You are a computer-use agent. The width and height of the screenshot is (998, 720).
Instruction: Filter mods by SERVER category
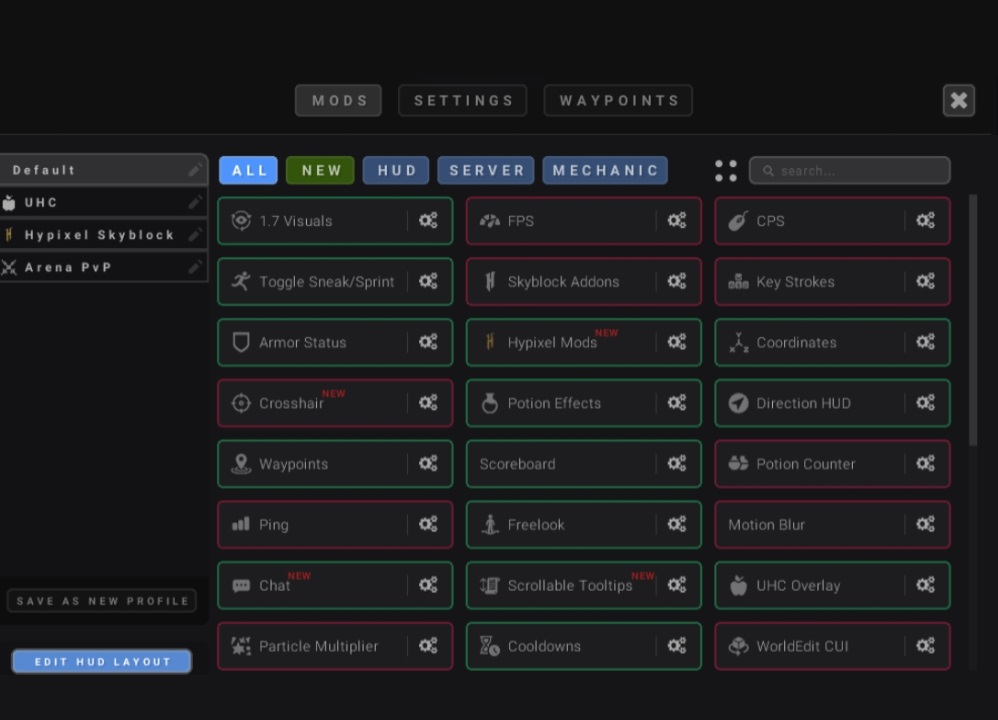(x=486, y=171)
